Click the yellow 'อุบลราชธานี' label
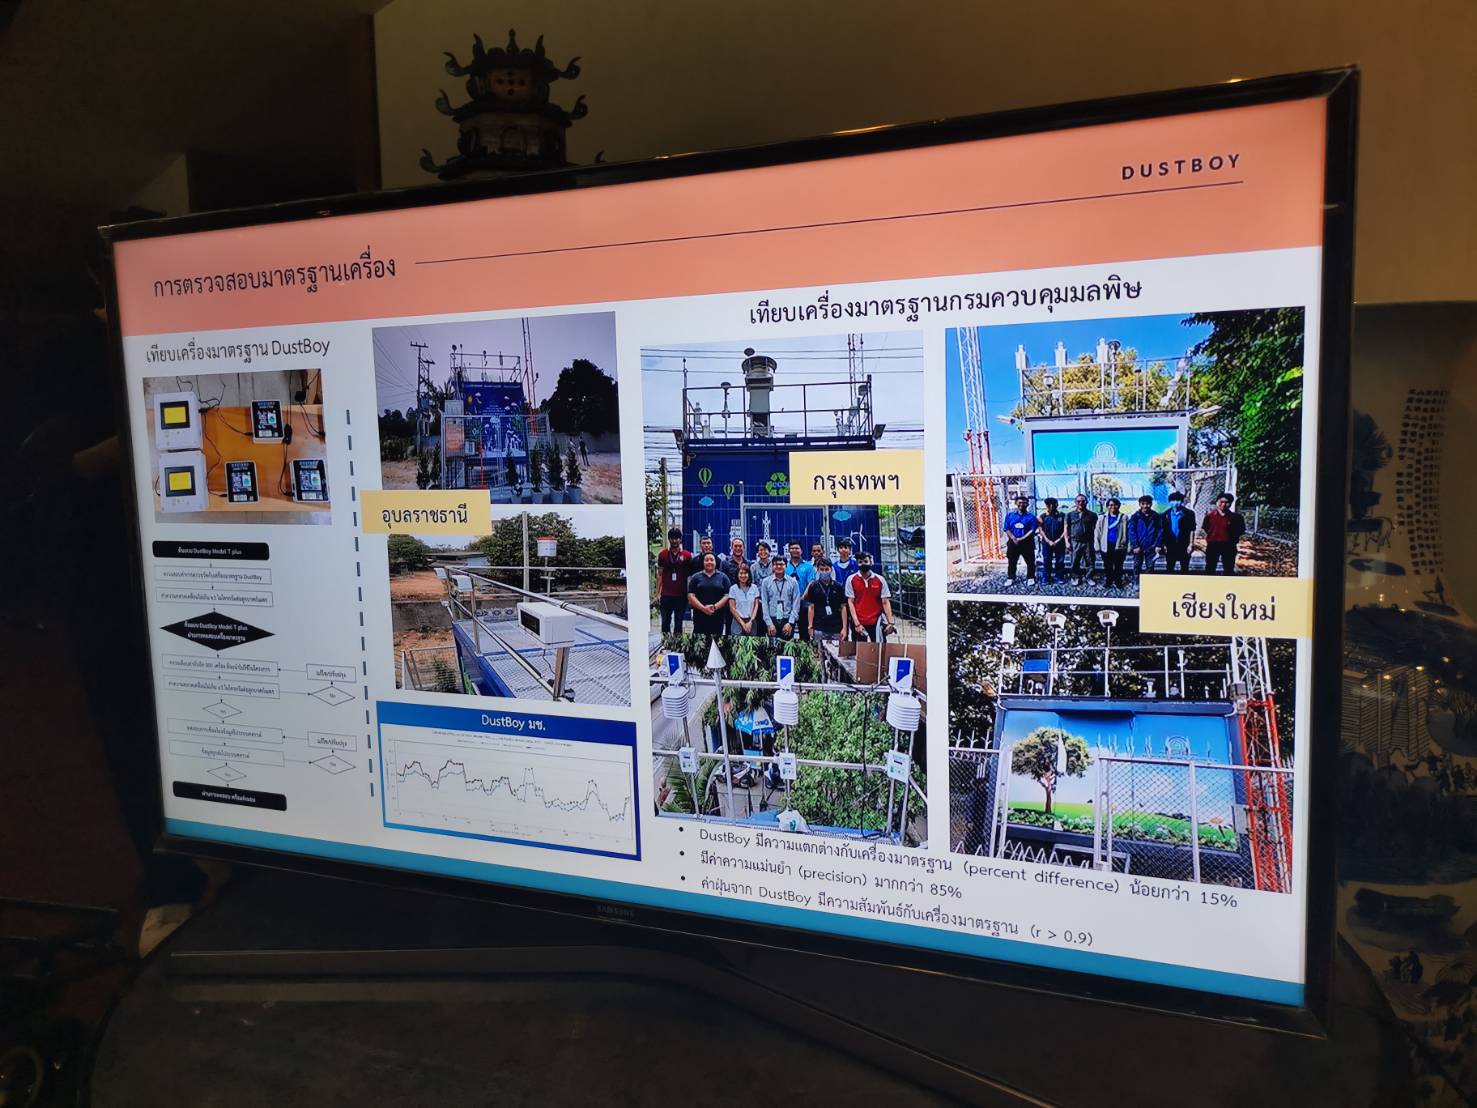This screenshot has width=1477, height=1108. [x=425, y=512]
